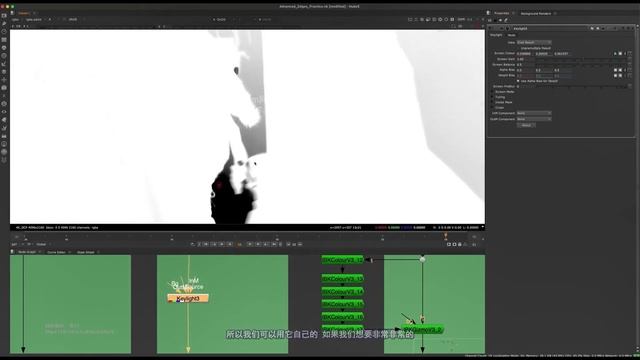Open the Keyer nodes toolbar menu
Image resolution: width=640 pixels, height=360 pixels.
pos(4,64)
